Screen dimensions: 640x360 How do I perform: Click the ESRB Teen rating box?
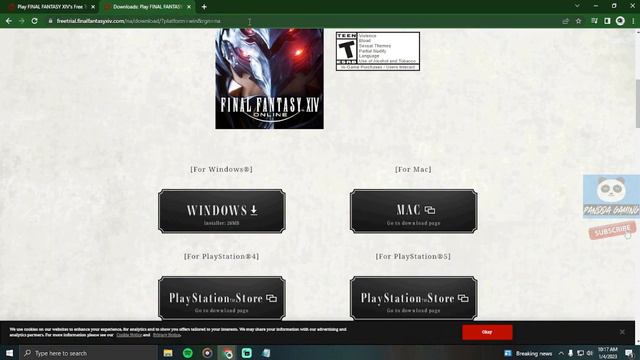pyautogui.click(x=378, y=51)
